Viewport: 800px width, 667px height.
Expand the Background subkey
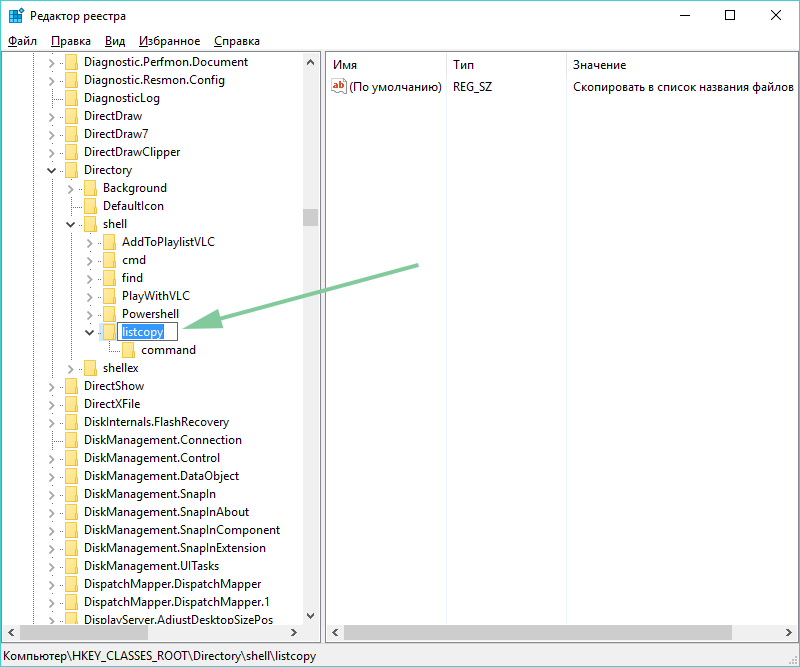click(x=70, y=189)
